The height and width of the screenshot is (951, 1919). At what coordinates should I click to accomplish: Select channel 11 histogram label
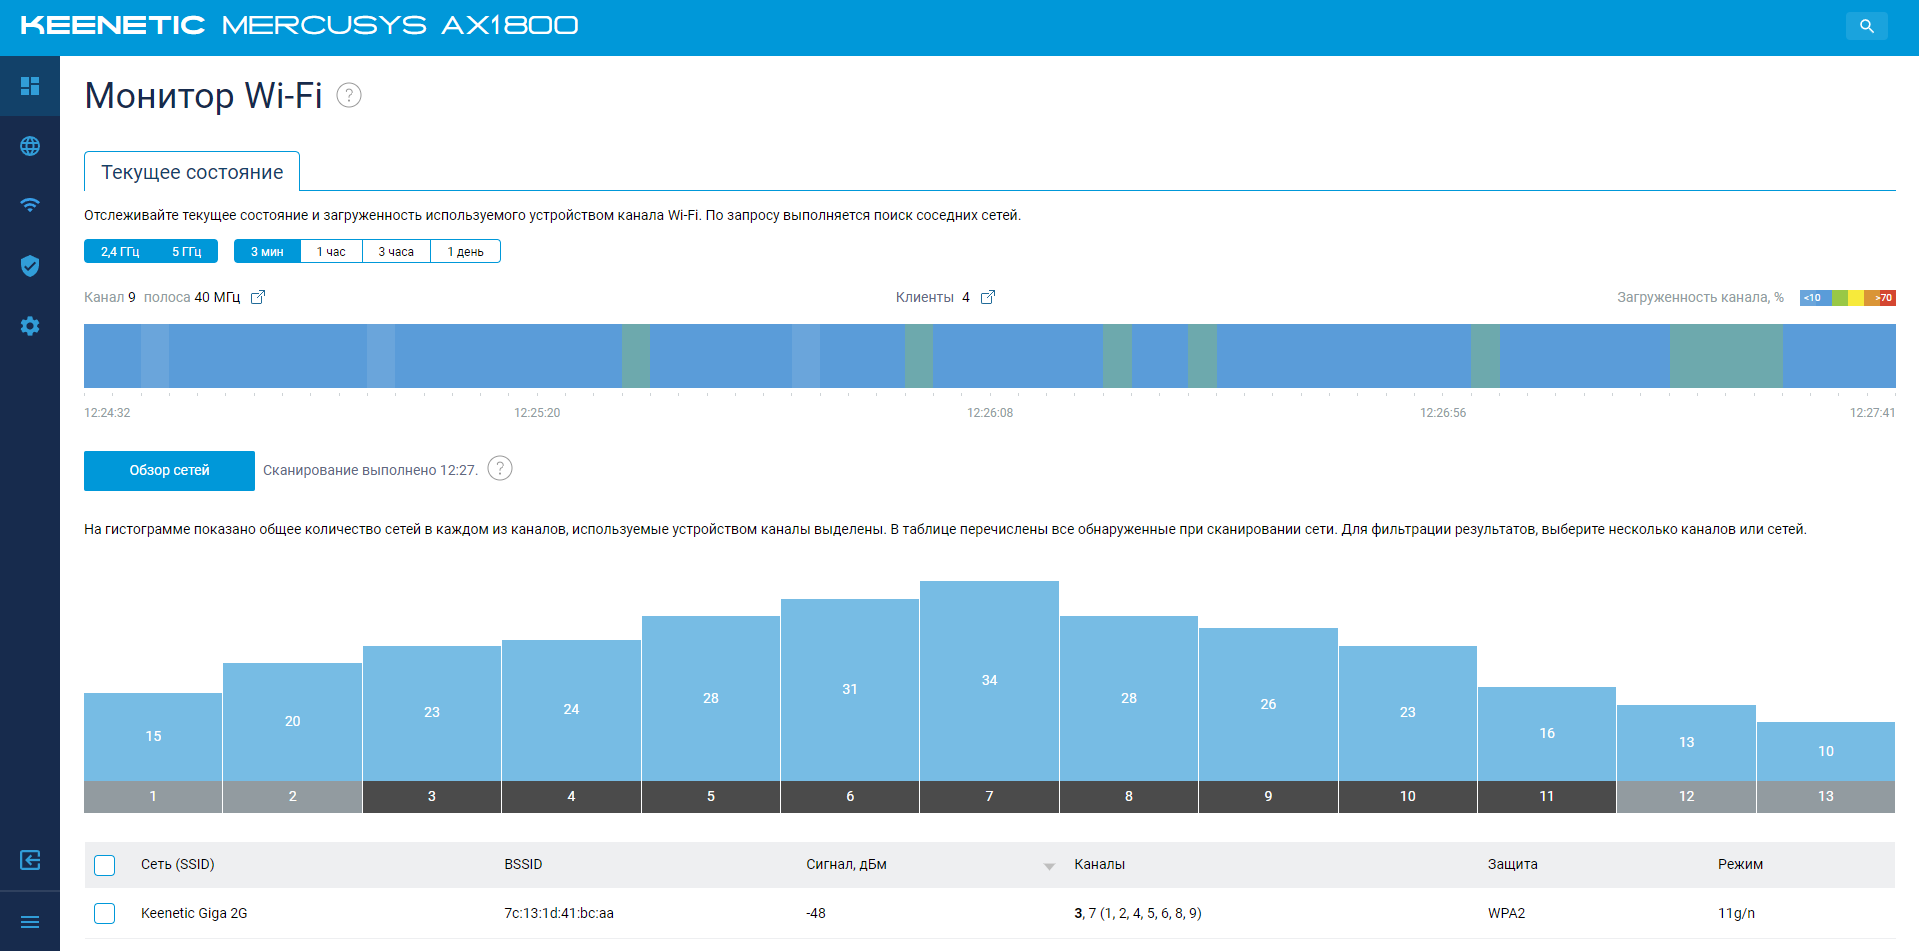[1547, 796]
